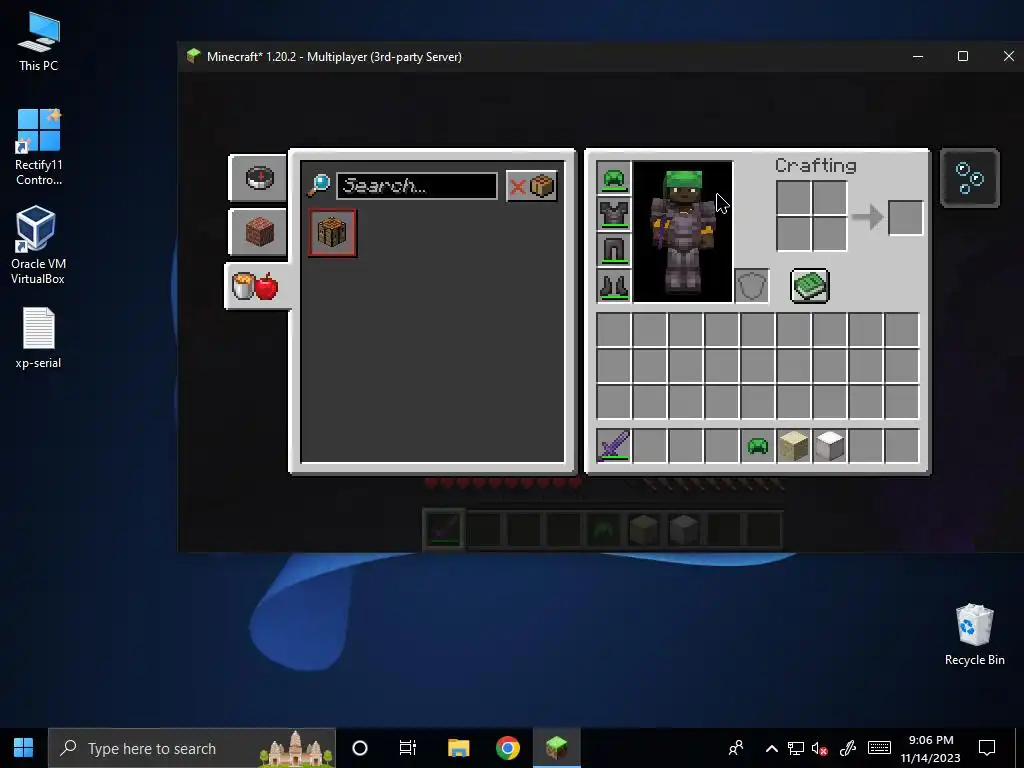This screenshot has height=768, width=1024.
Task: Select the This PC desktop icon
Action: [x=38, y=42]
